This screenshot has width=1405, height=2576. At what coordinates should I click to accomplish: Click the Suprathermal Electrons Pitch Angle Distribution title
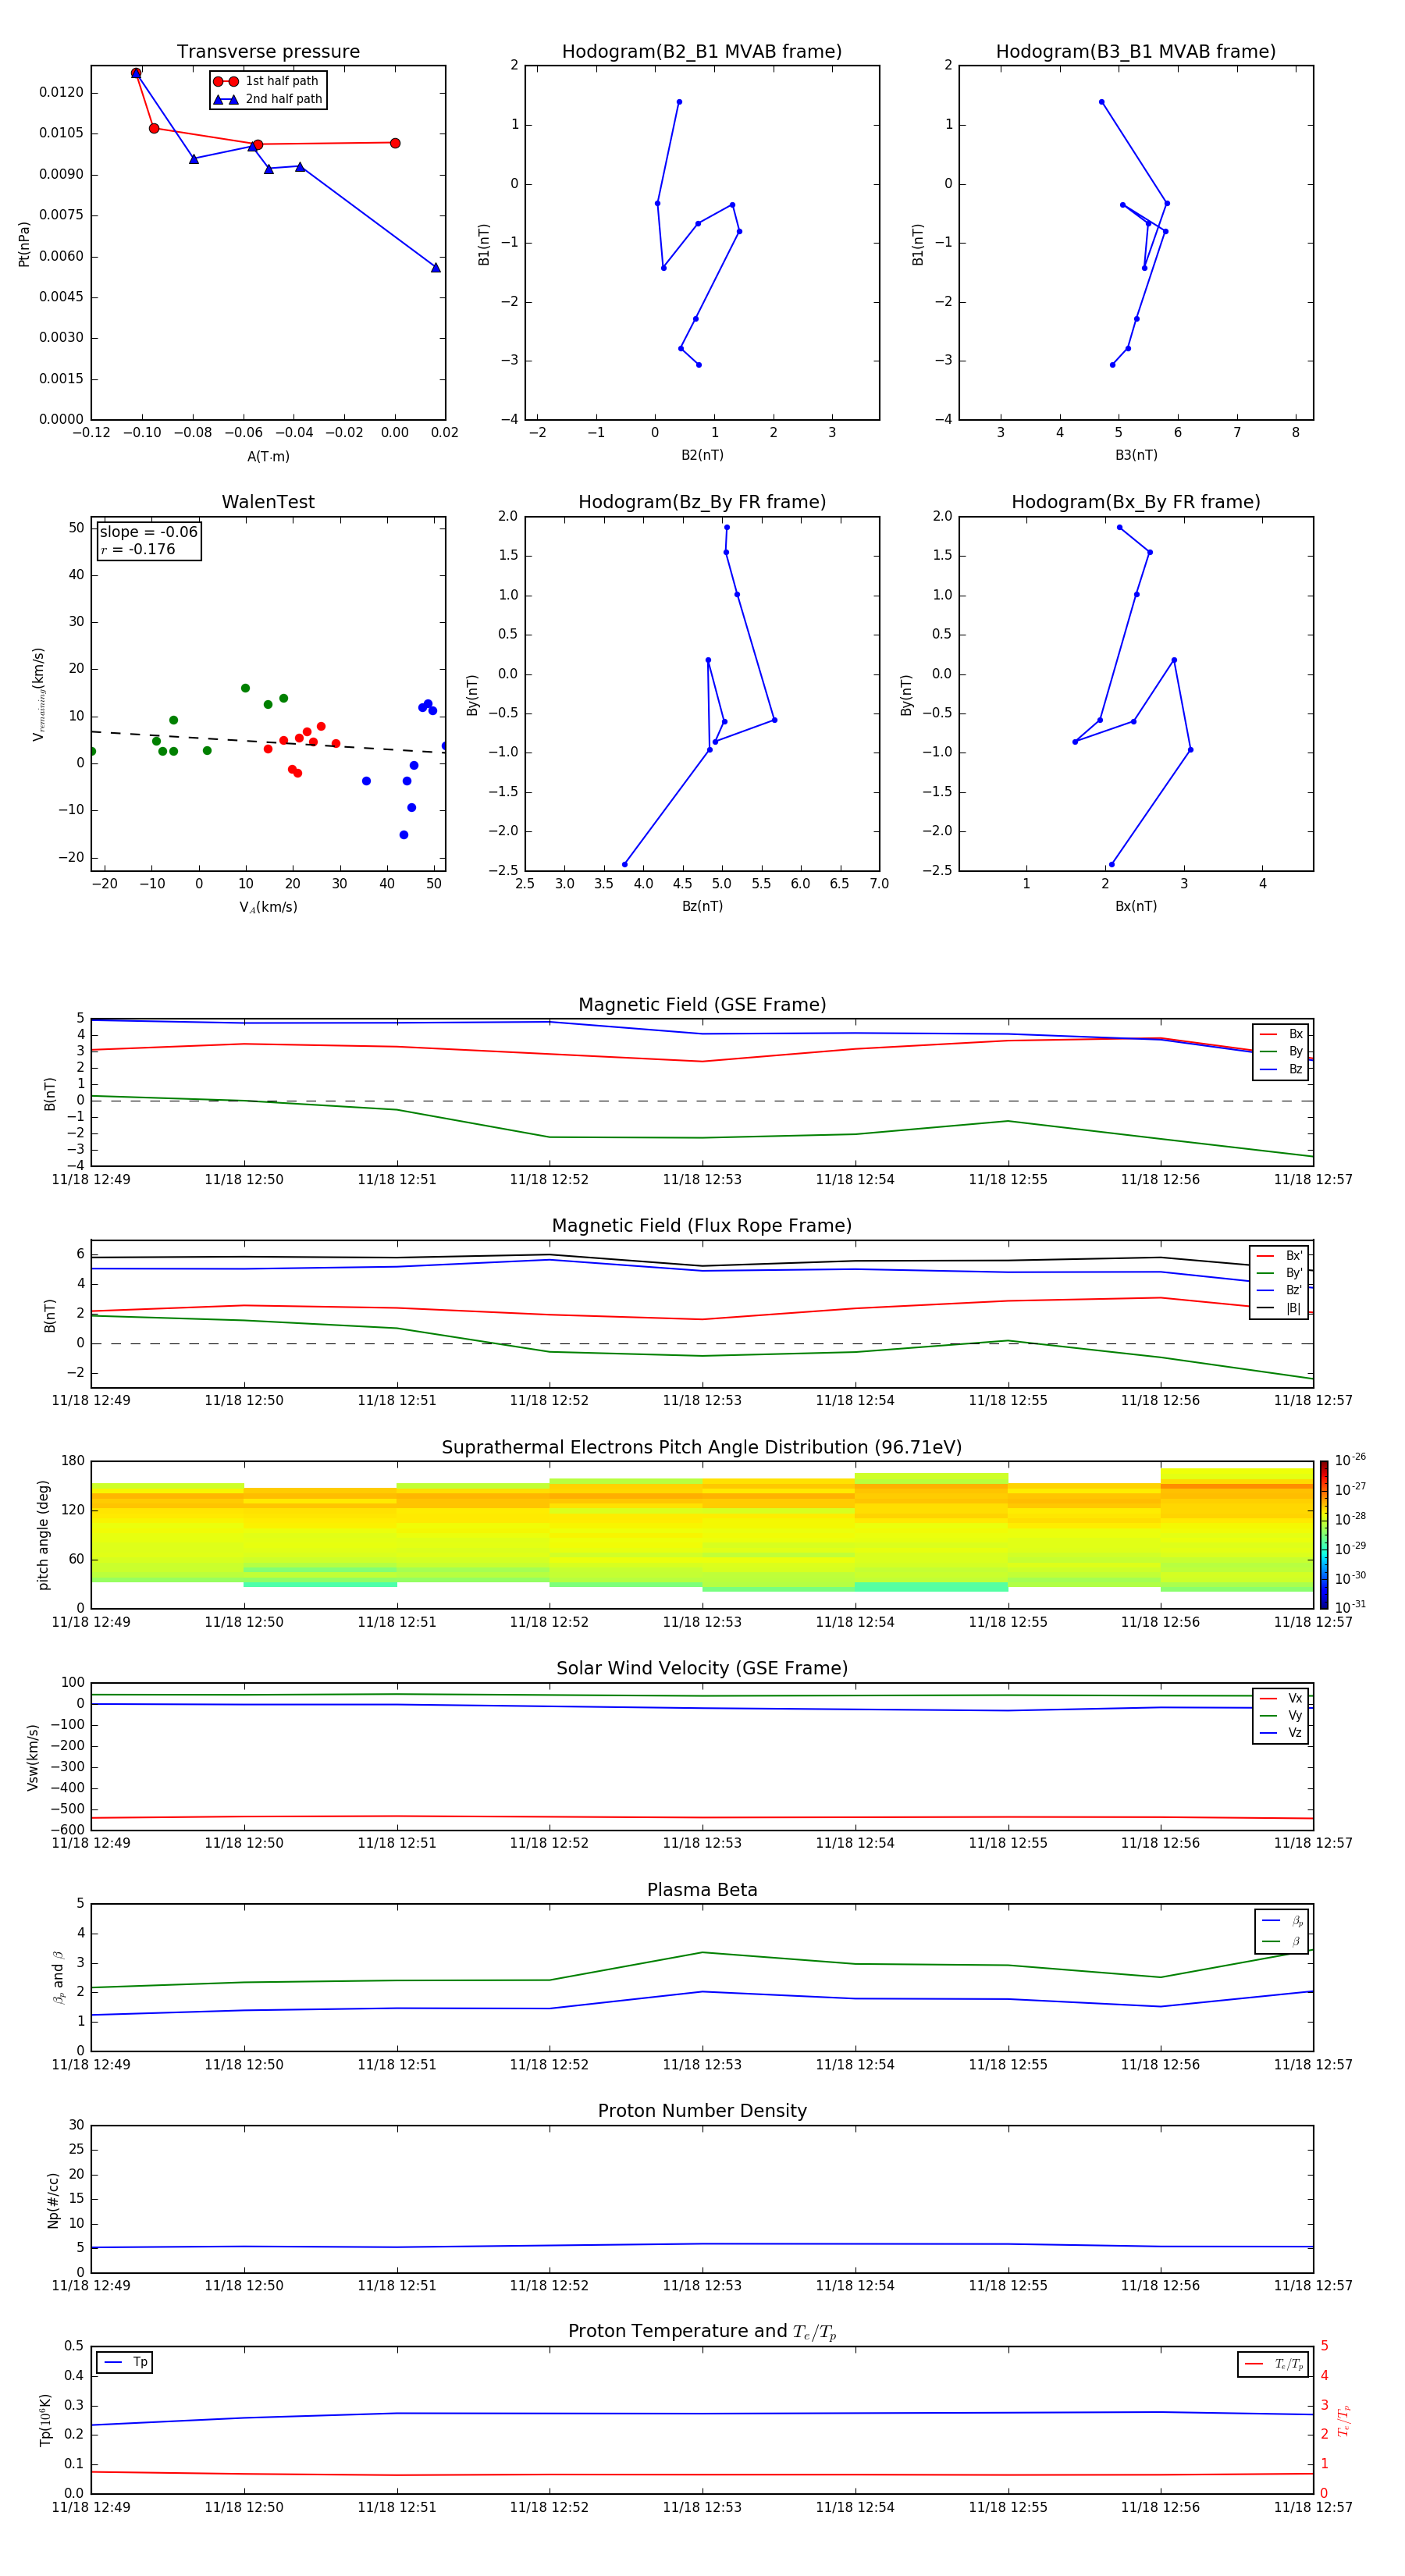pyautogui.click(x=702, y=1448)
